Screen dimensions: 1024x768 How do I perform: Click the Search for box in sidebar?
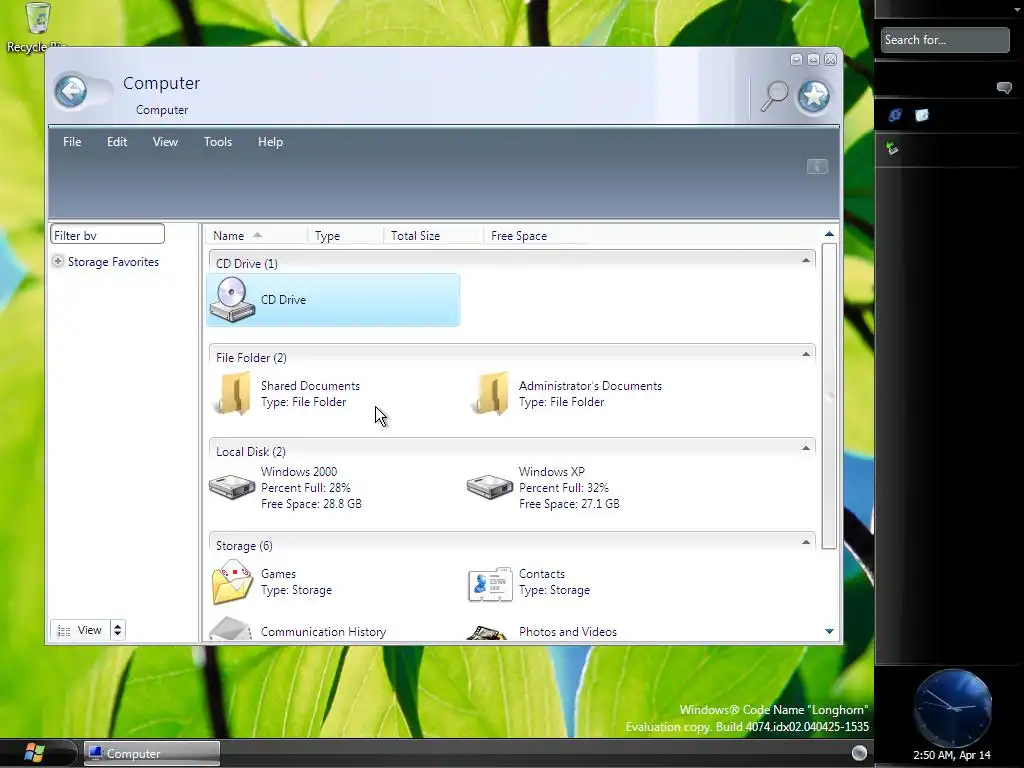tap(944, 40)
